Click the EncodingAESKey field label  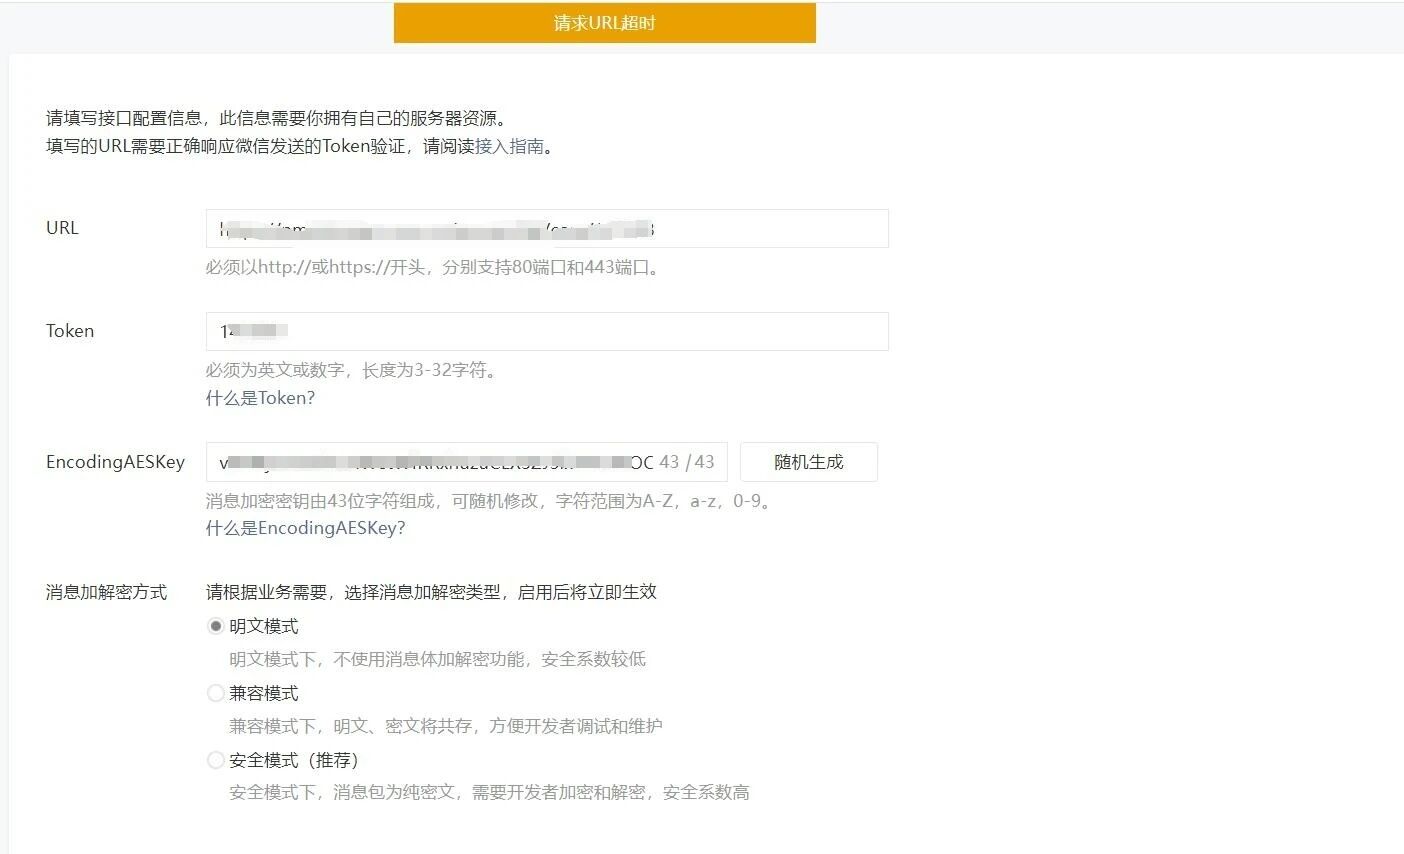click(x=115, y=462)
